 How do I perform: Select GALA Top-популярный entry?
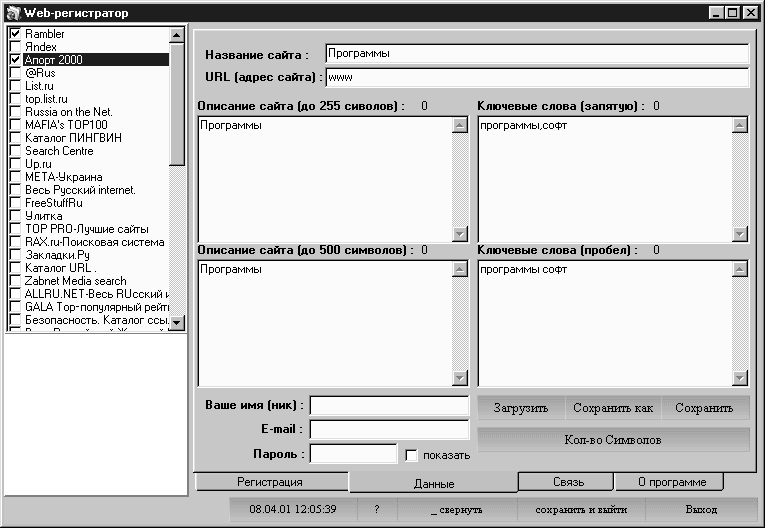97,307
